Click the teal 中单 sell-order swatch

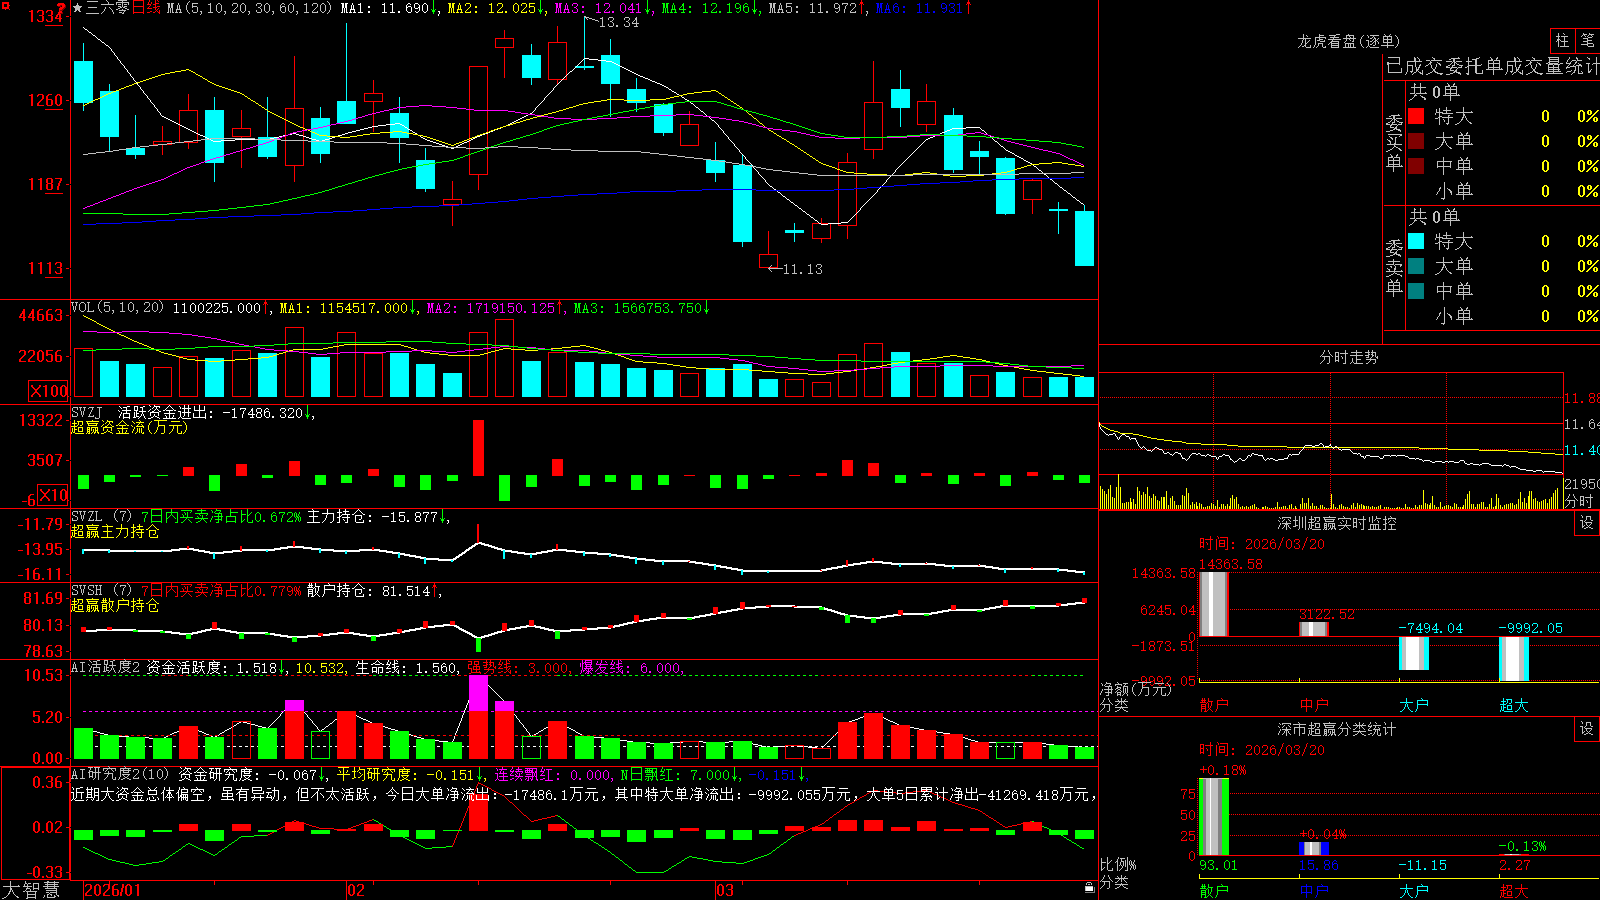1416,291
